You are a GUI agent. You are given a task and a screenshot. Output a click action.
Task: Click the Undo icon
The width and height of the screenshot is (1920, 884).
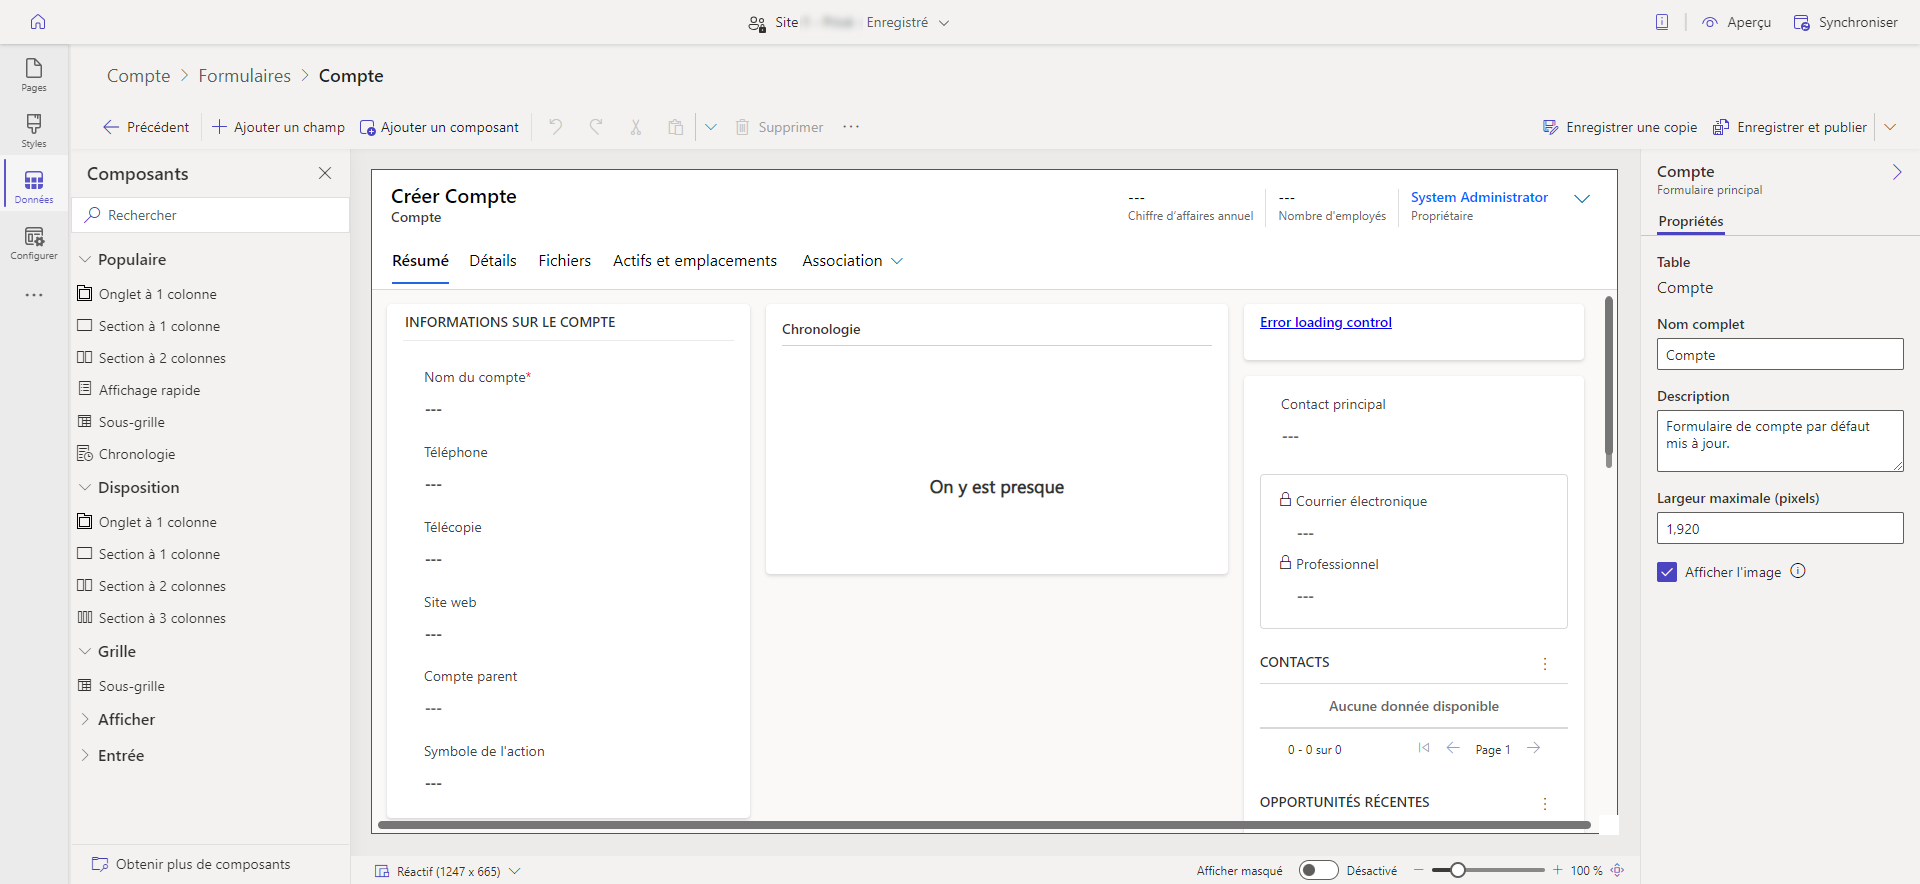(x=556, y=127)
